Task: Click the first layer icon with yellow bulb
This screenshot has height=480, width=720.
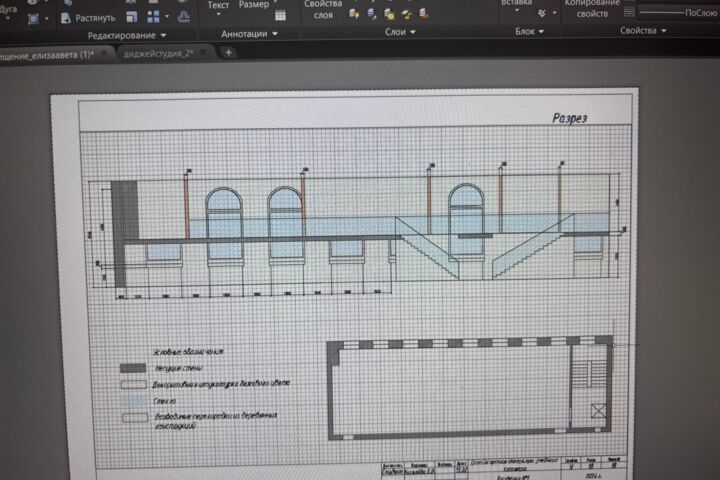Action: click(x=354, y=14)
